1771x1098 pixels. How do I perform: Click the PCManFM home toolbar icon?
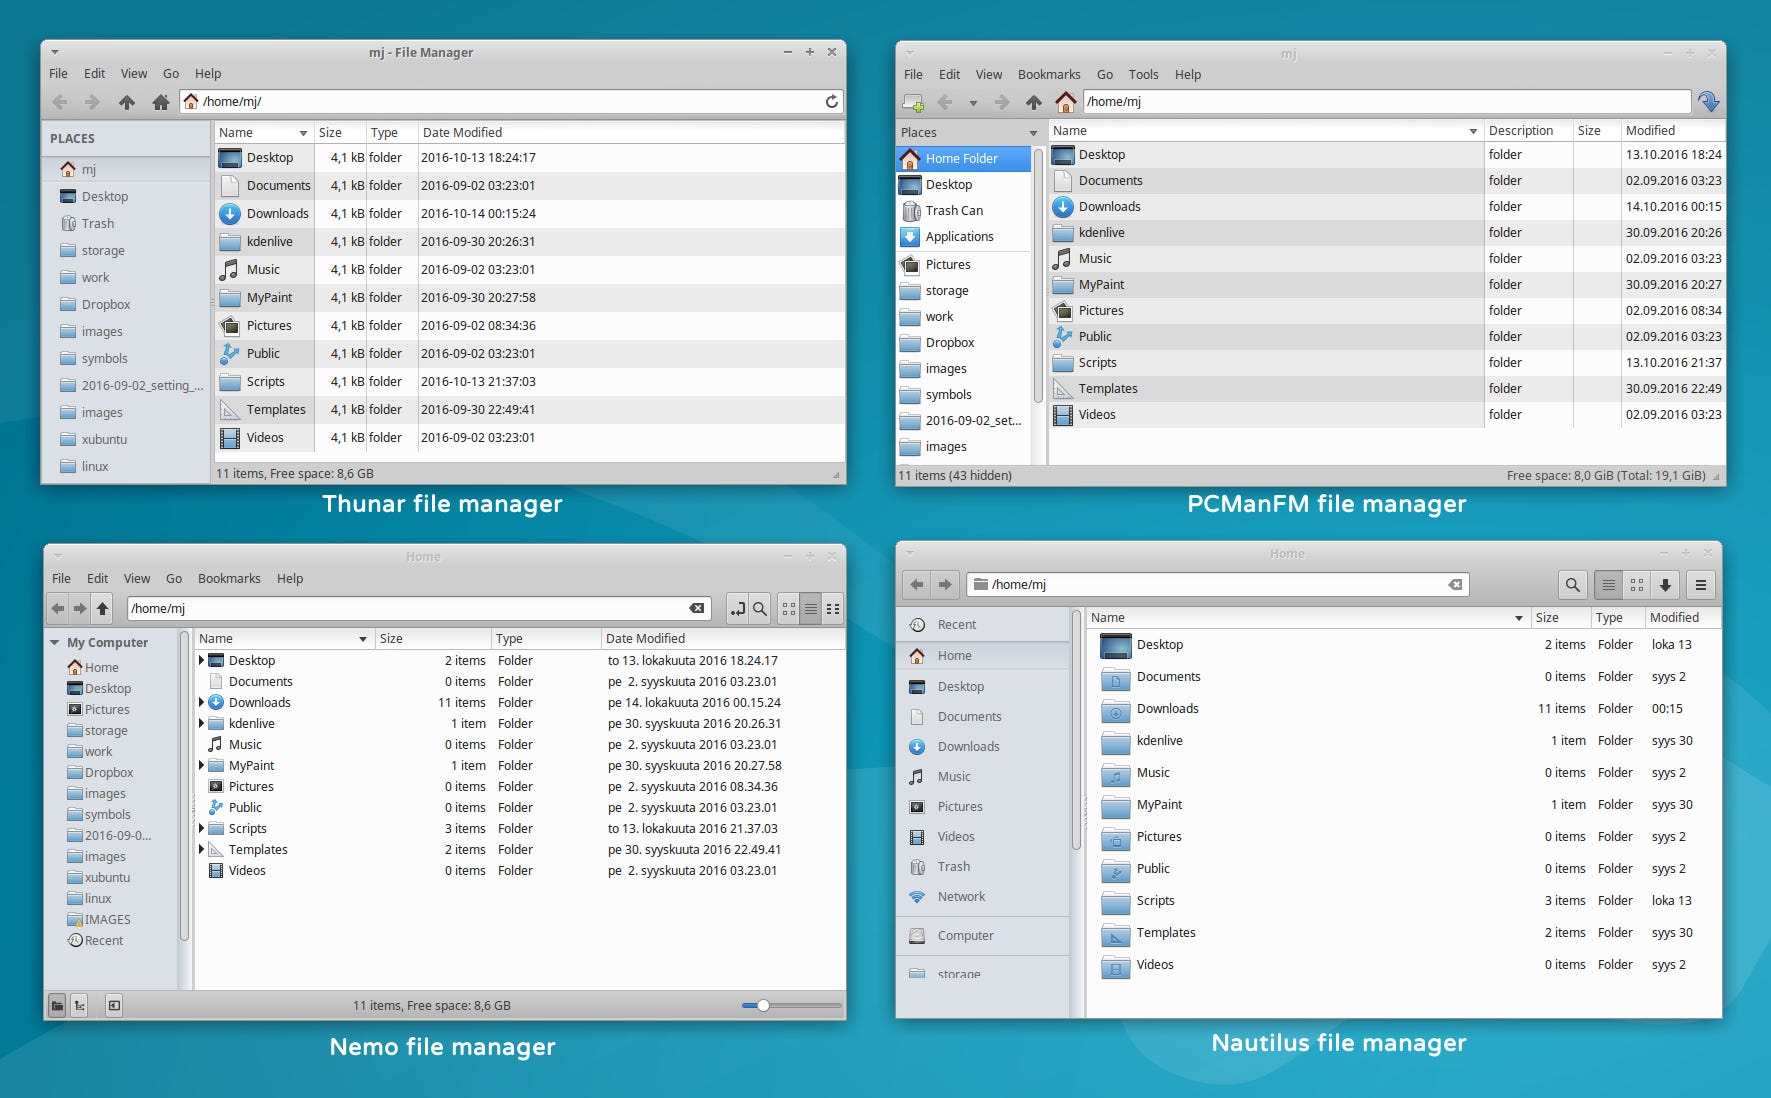coord(1066,102)
